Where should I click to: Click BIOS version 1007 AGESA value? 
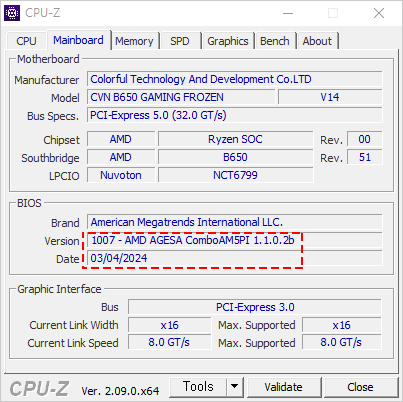235,240
